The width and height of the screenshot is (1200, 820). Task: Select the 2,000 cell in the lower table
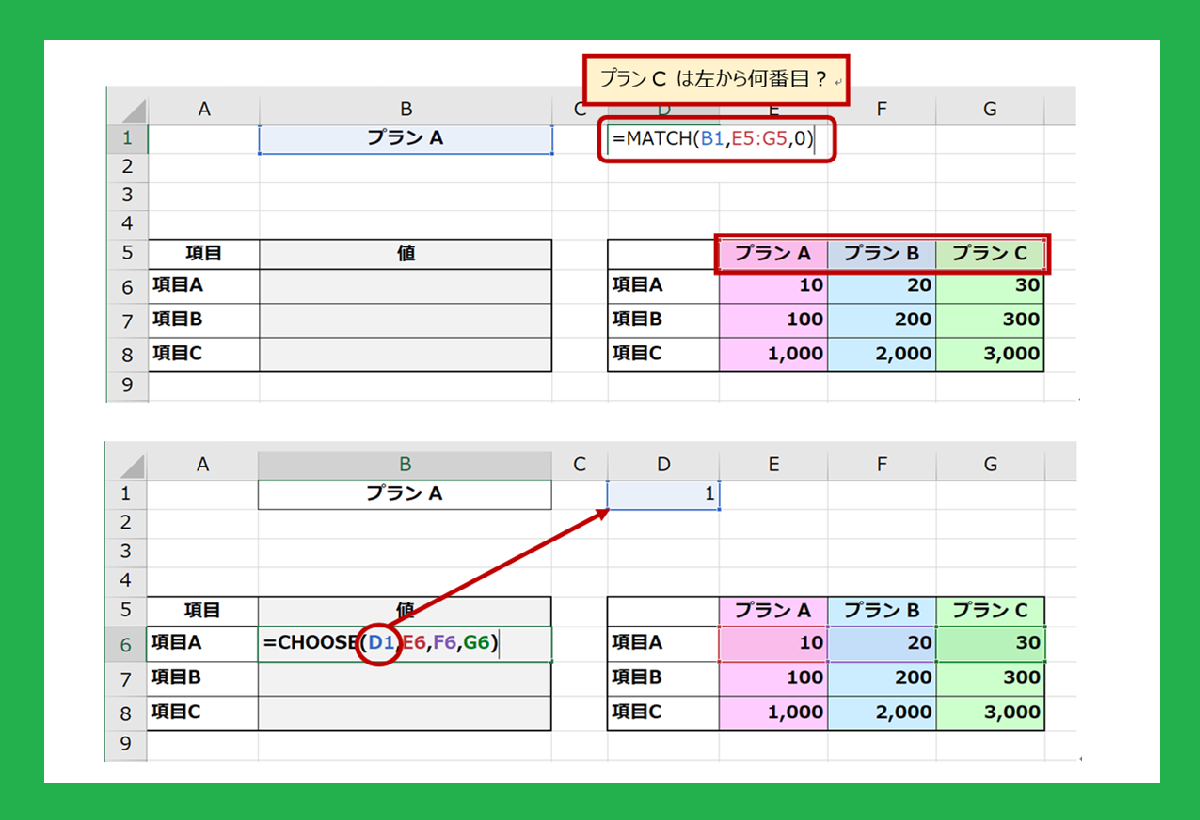click(881, 713)
